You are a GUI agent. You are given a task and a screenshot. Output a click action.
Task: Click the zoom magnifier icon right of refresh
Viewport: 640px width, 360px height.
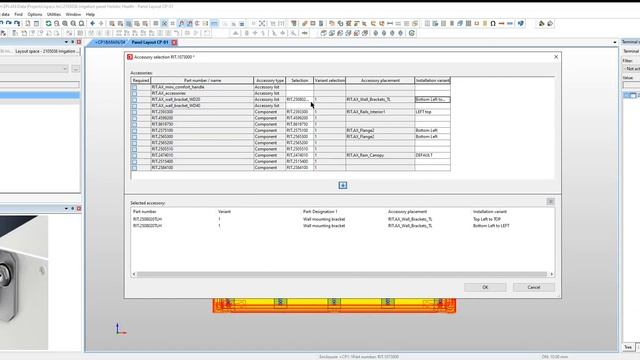57,24
